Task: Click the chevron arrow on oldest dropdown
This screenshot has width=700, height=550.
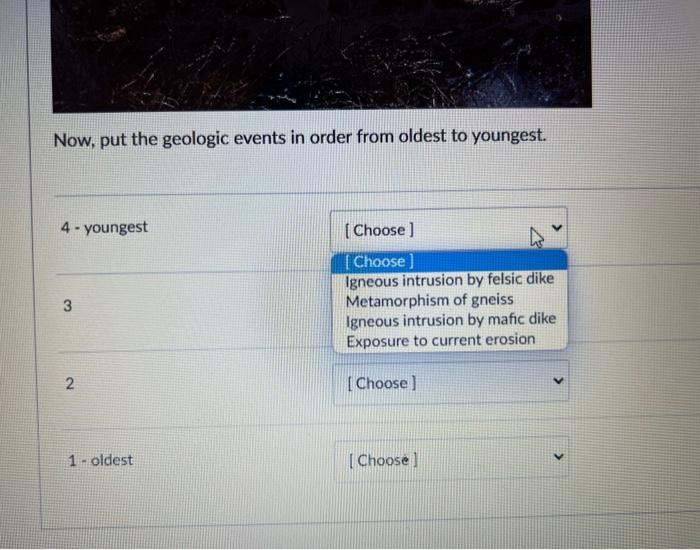Action: pos(558,457)
